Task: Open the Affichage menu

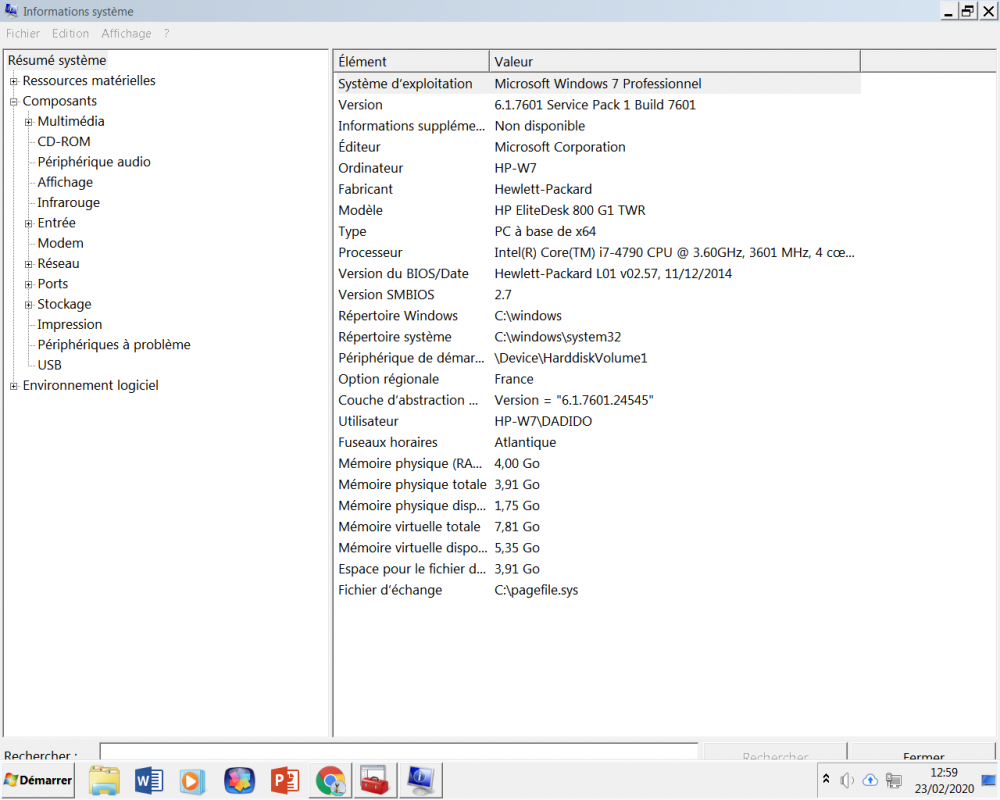Action: (x=126, y=33)
